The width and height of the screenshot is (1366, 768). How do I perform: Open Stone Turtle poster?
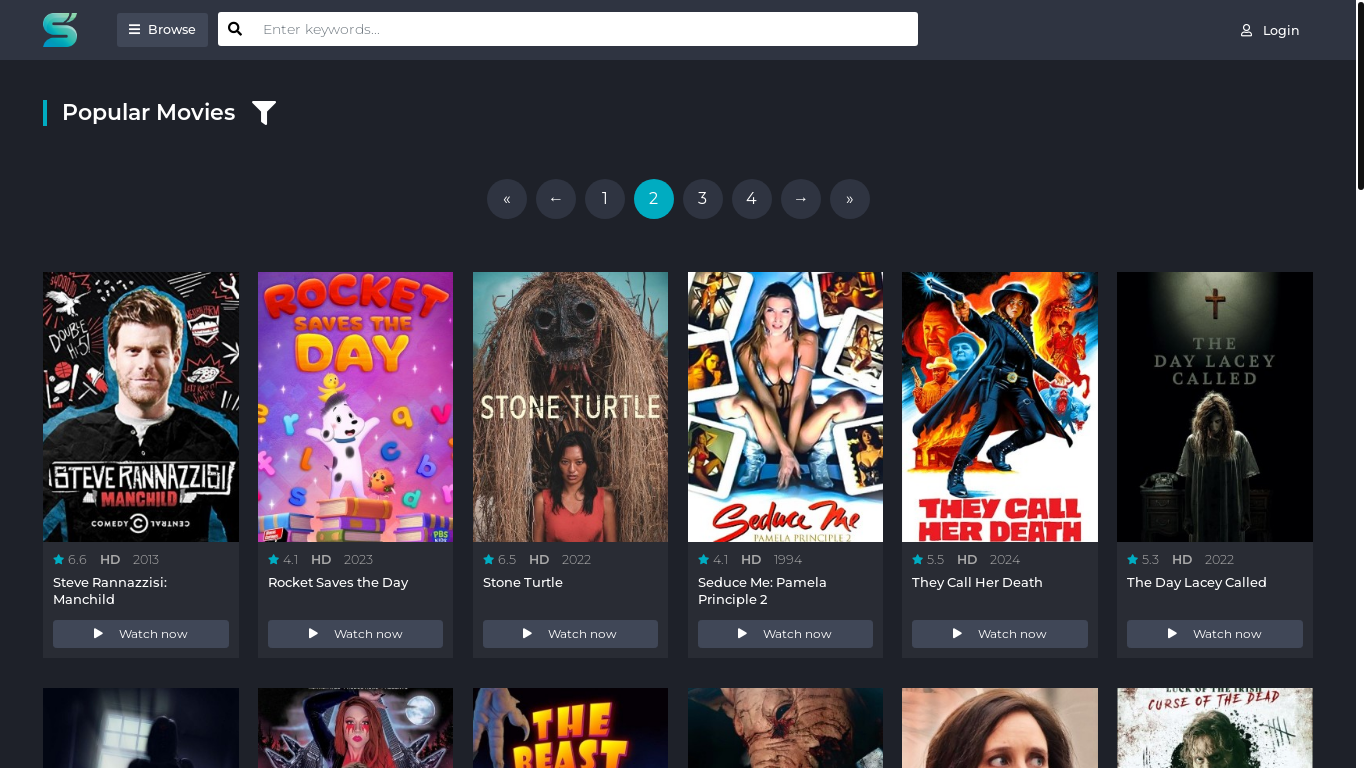(x=570, y=407)
